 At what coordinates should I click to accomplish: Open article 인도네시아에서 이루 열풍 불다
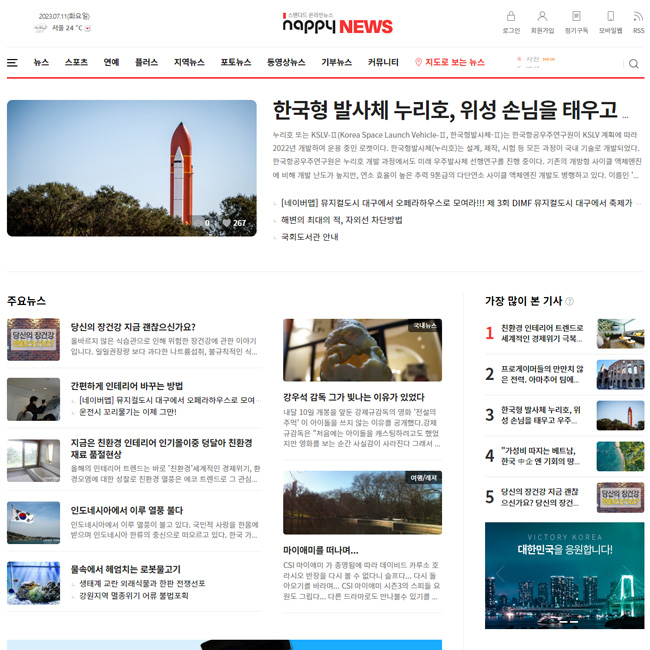pos(126,510)
